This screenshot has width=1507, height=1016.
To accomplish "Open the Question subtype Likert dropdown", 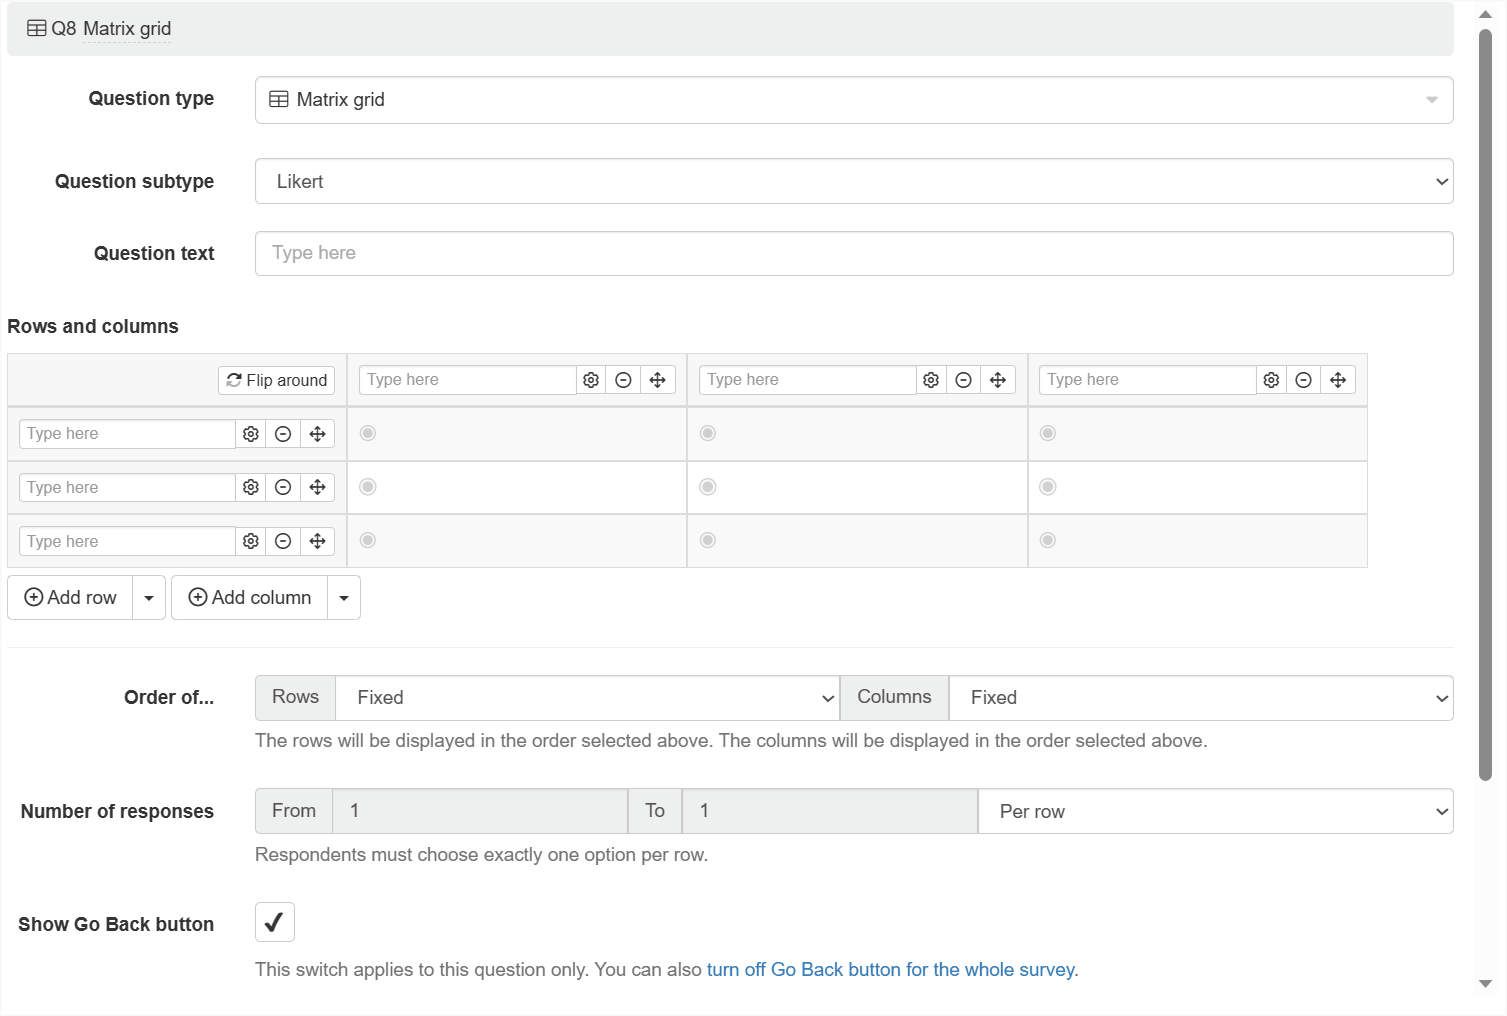I will coord(854,181).
